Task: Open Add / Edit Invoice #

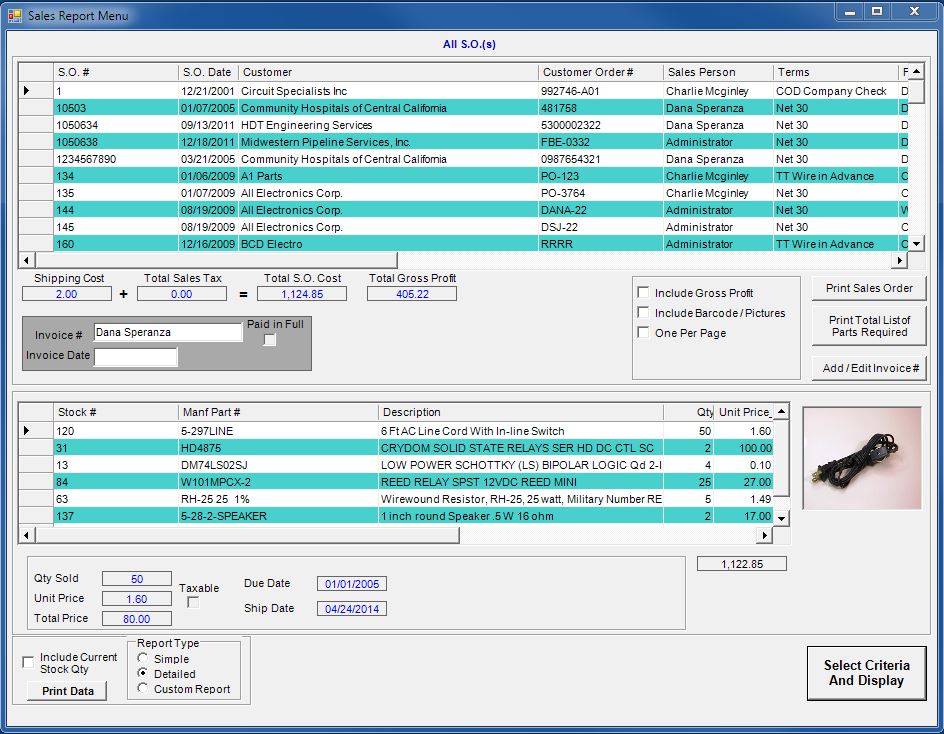Action: (869, 369)
